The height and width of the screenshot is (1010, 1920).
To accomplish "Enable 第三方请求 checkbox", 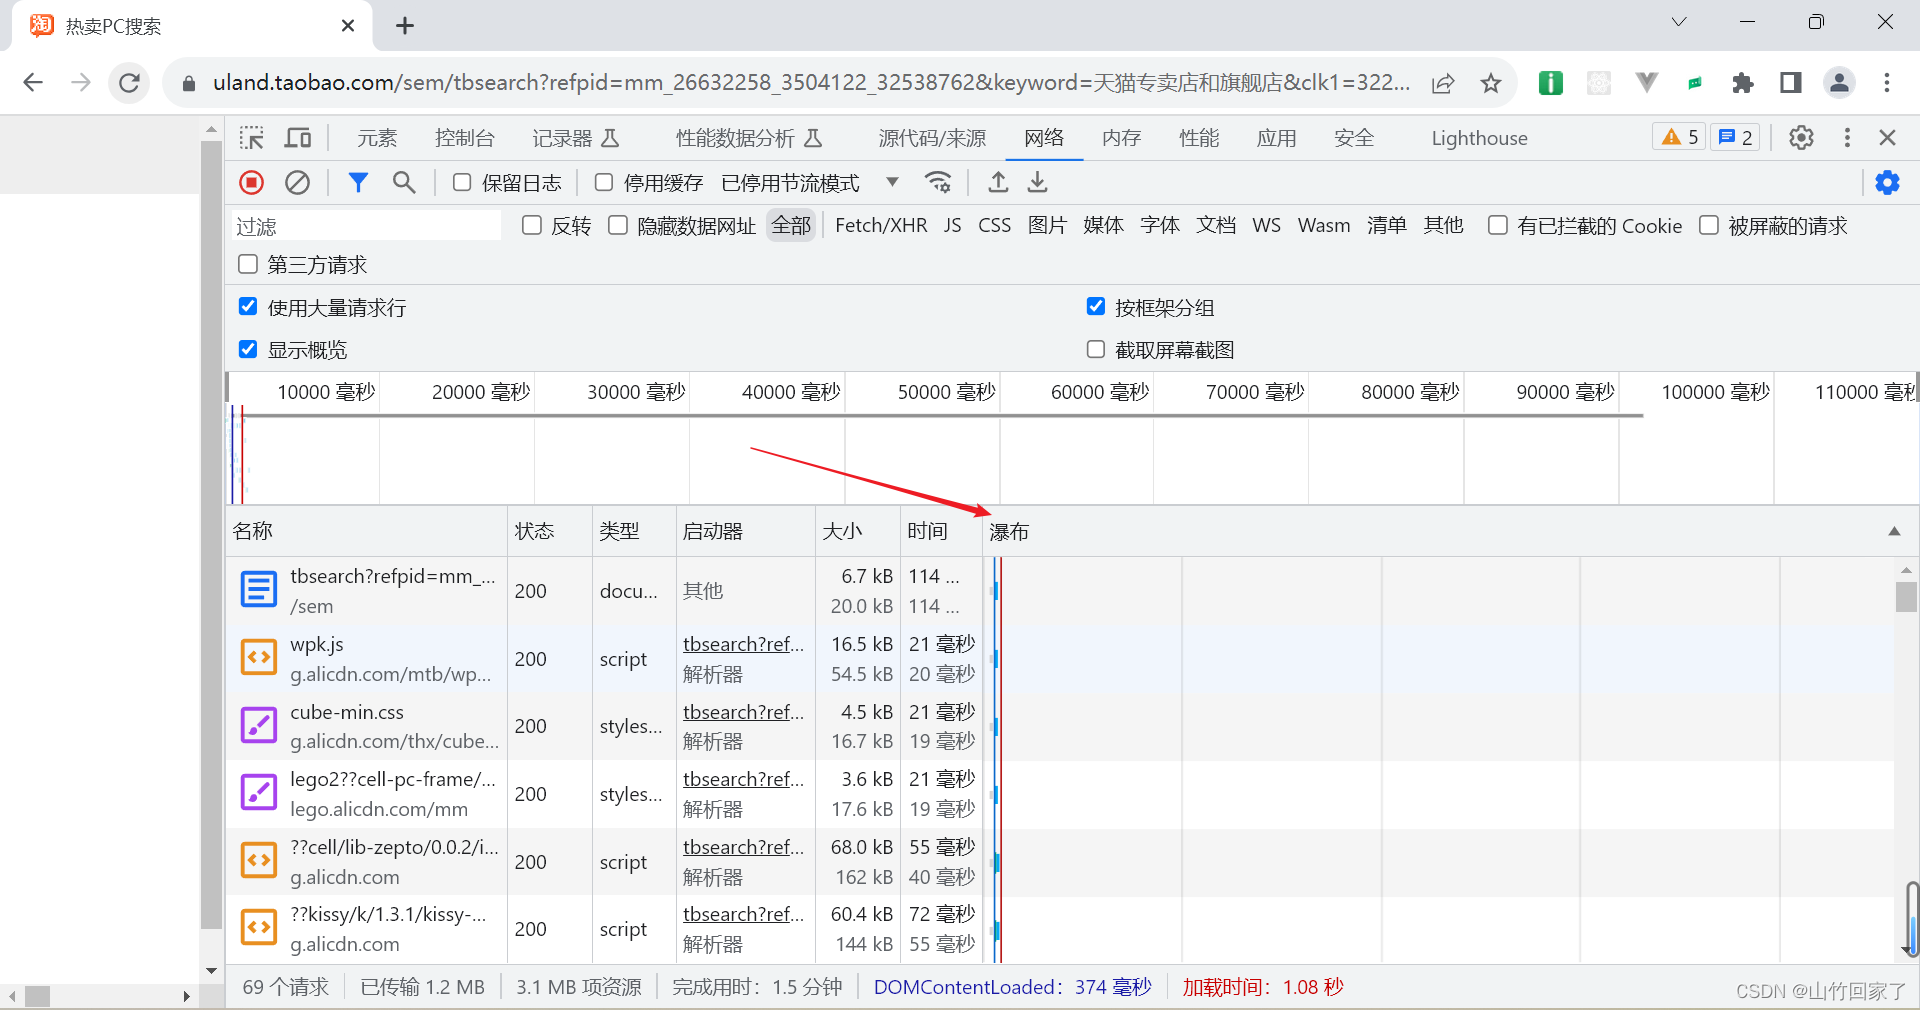I will click(x=248, y=264).
